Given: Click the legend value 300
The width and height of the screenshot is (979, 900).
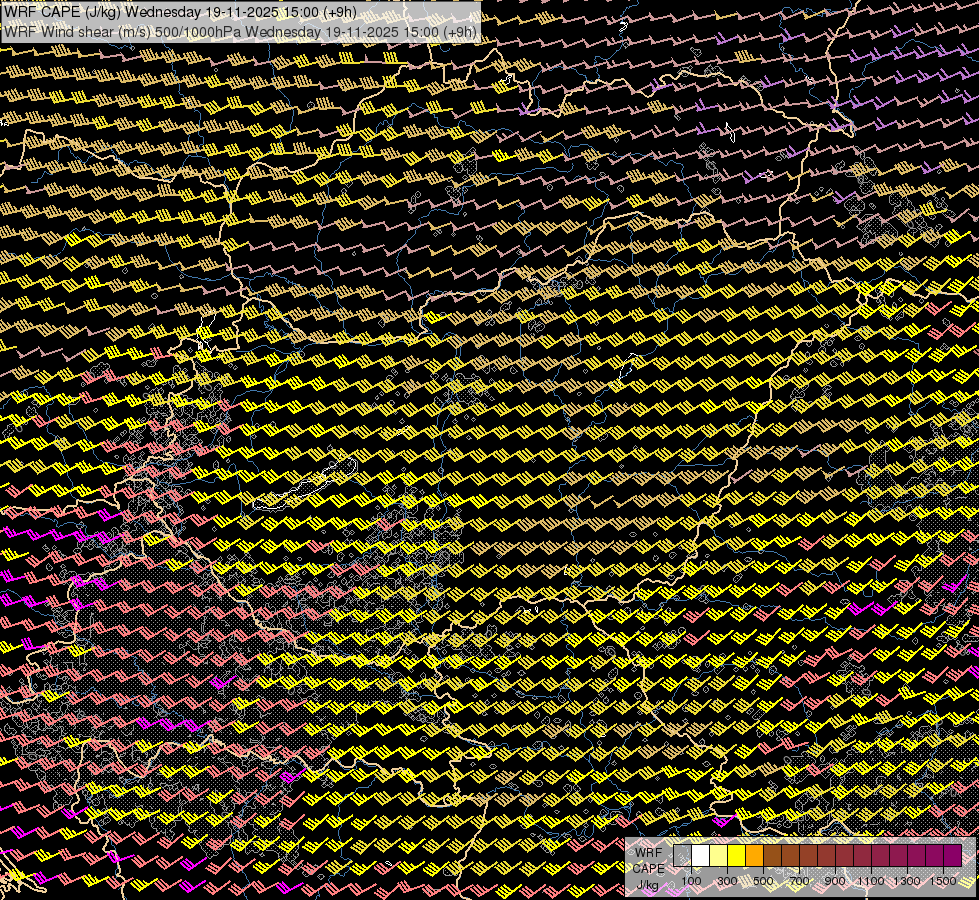Looking at the screenshot, I should tap(727, 881).
